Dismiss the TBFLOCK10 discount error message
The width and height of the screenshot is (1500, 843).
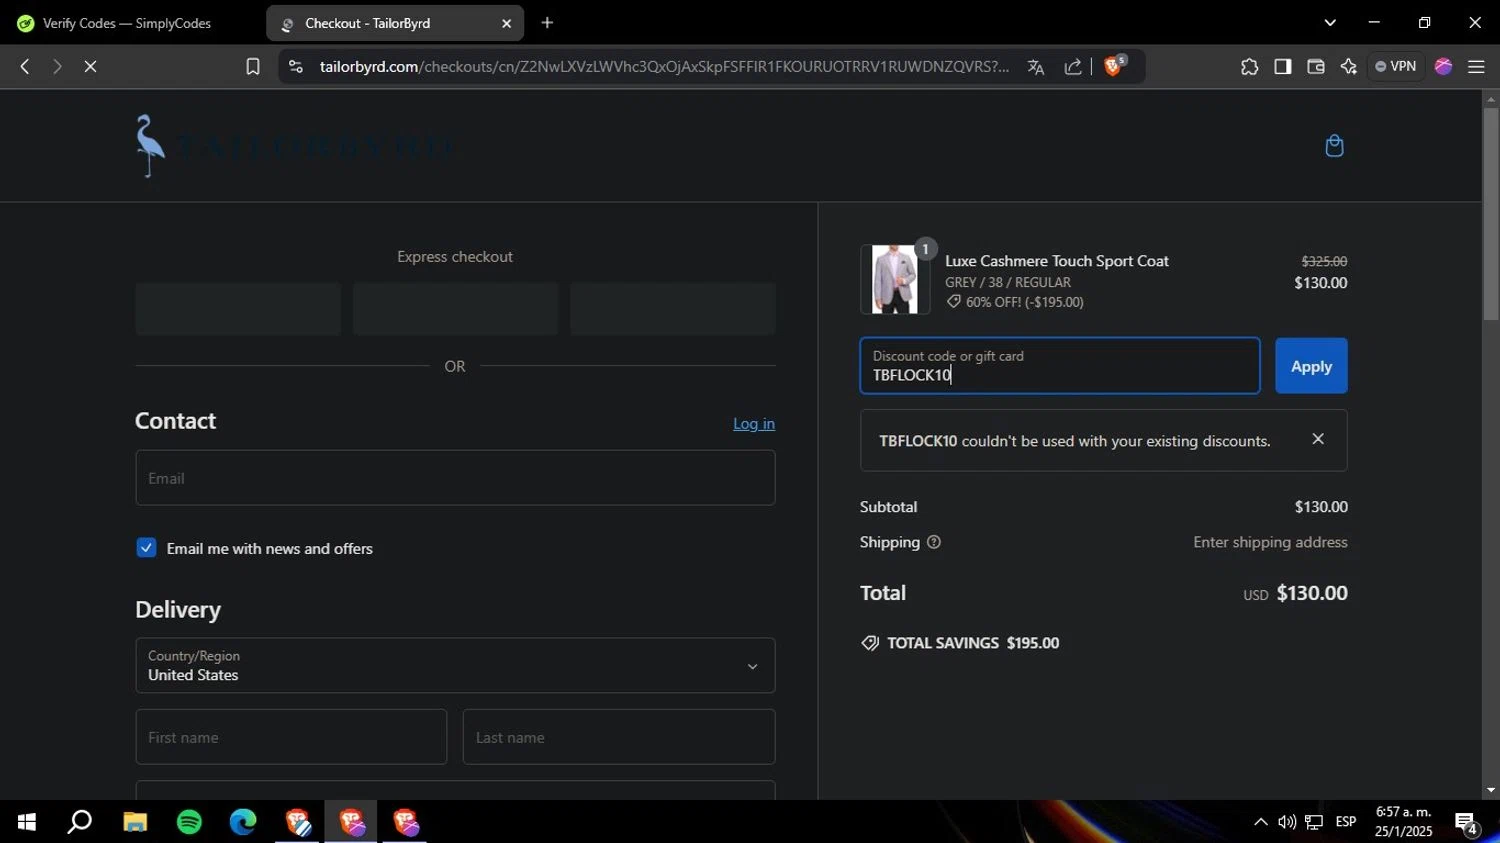pyautogui.click(x=1318, y=439)
